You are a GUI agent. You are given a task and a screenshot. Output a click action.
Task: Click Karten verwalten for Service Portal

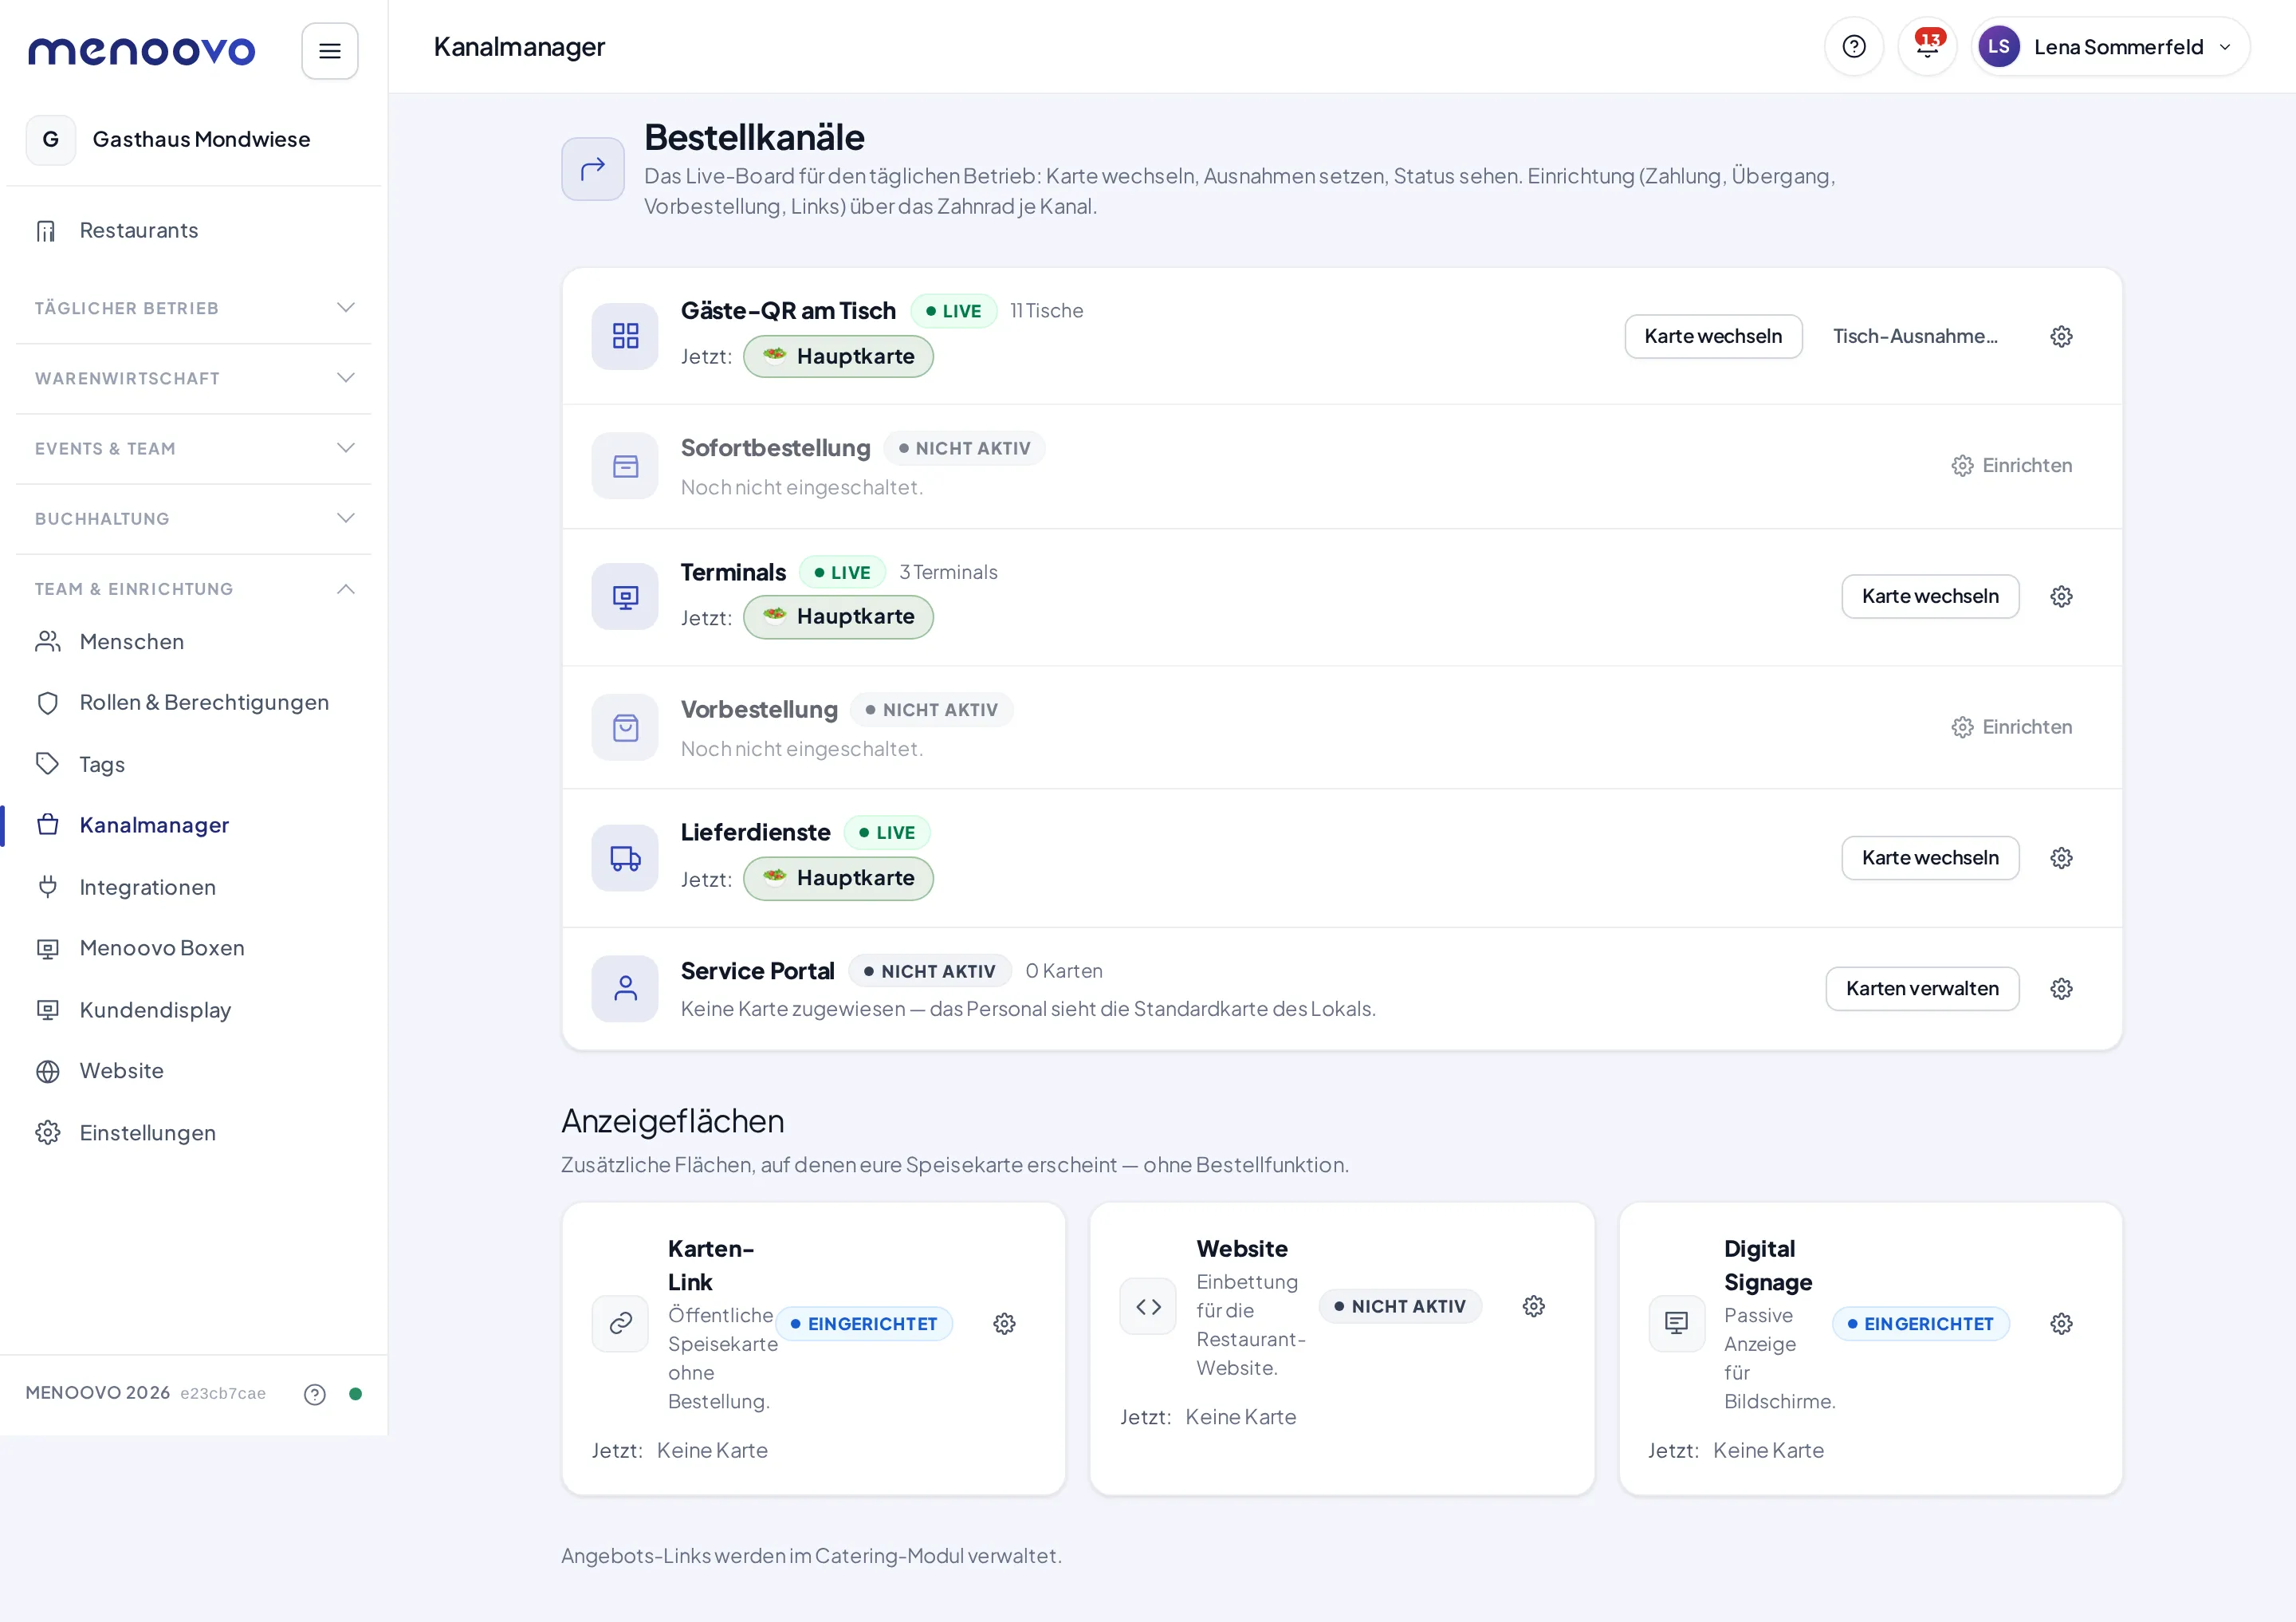[x=1922, y=989]
